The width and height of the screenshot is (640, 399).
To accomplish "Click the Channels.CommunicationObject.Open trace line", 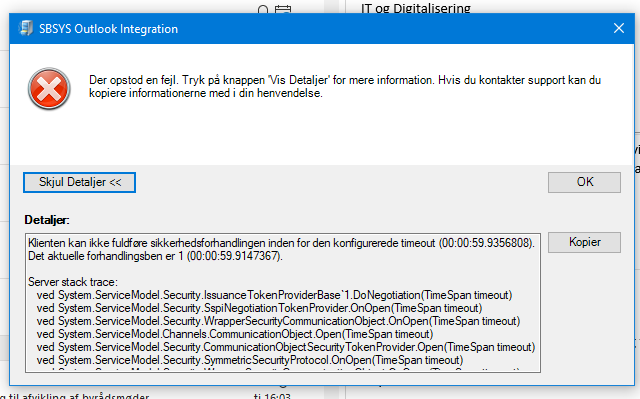I will [x=235, y=334].
